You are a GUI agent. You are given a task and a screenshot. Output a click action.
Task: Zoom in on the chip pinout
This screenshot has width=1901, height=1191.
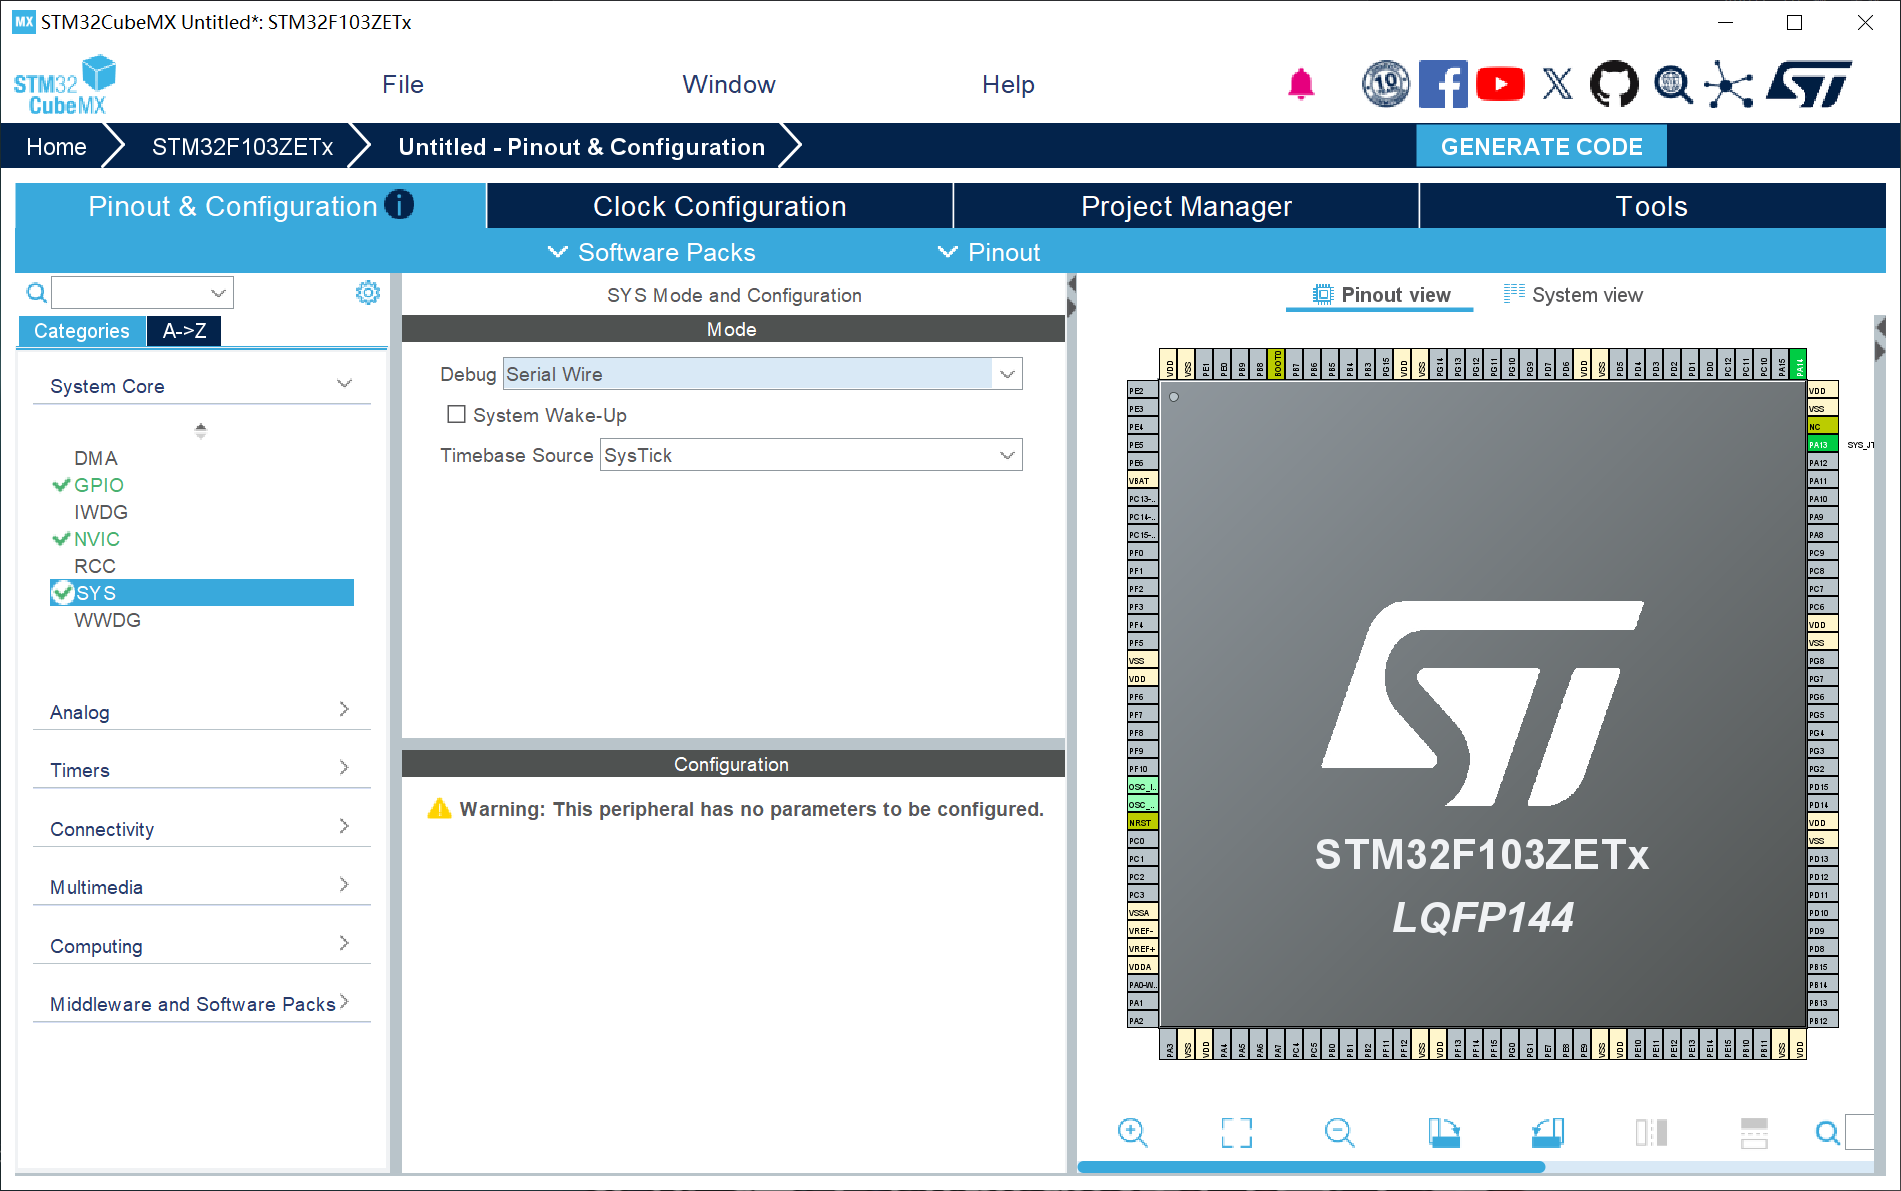1132,1132
